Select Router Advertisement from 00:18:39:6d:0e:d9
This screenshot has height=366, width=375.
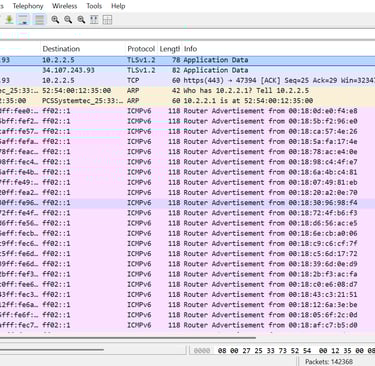pos(187,264)
